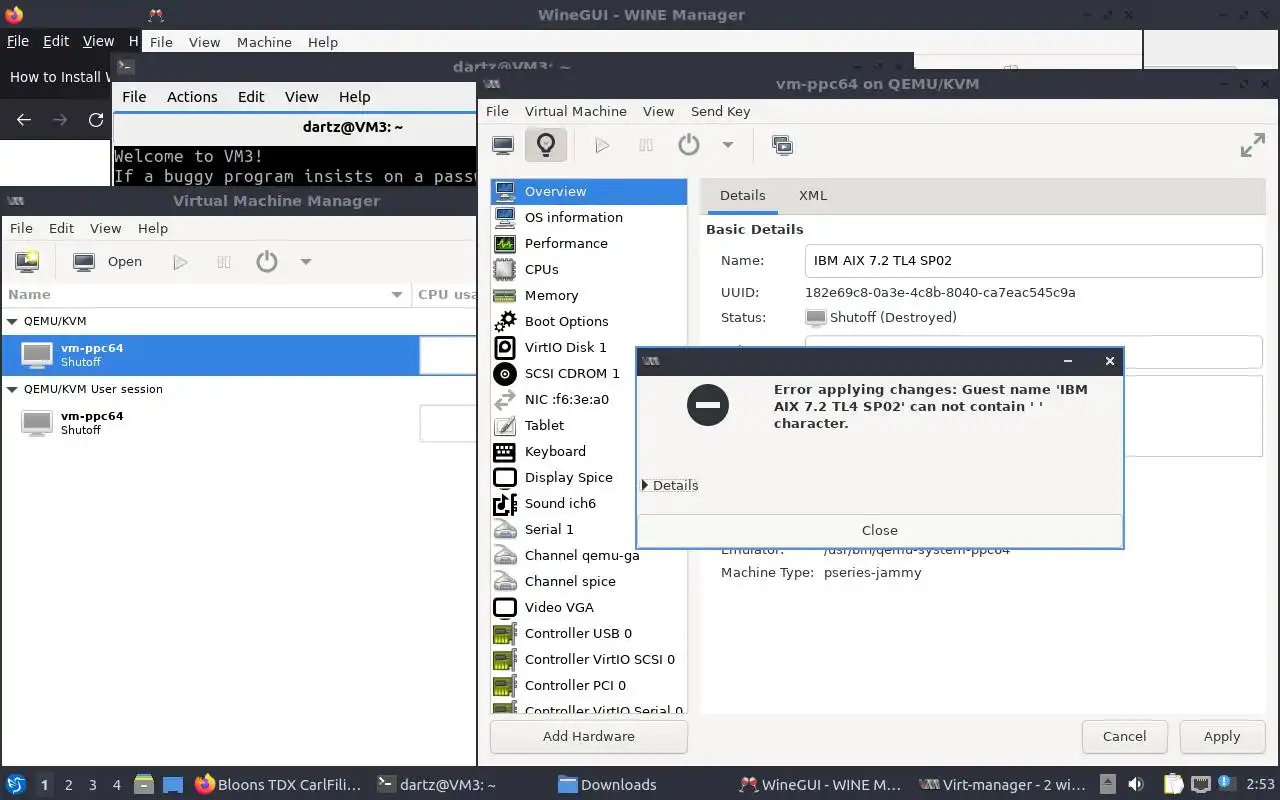1280x800 pixels.
Task: Open Edit menu in Virtual Machine Manager
Action: coord(61,228)
